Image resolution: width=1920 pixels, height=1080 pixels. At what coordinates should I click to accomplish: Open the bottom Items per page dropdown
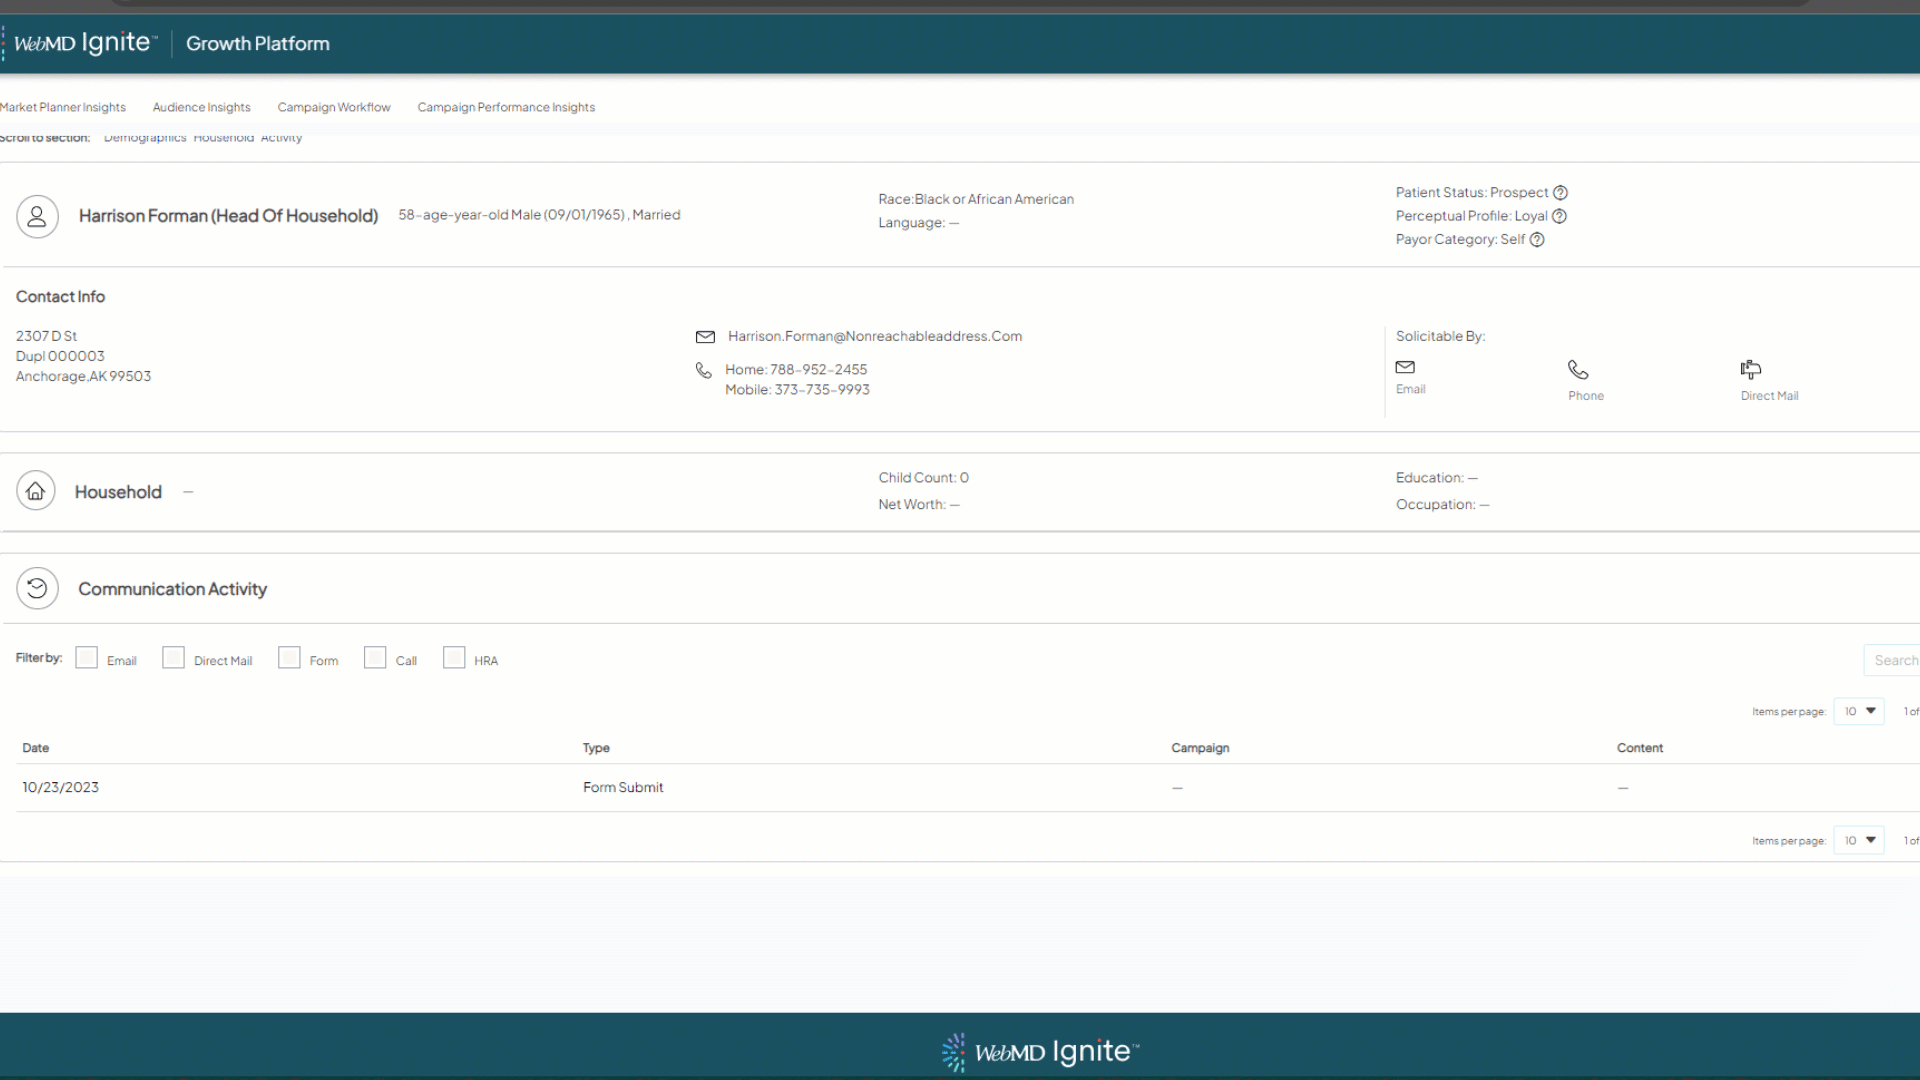[1857, 840]
